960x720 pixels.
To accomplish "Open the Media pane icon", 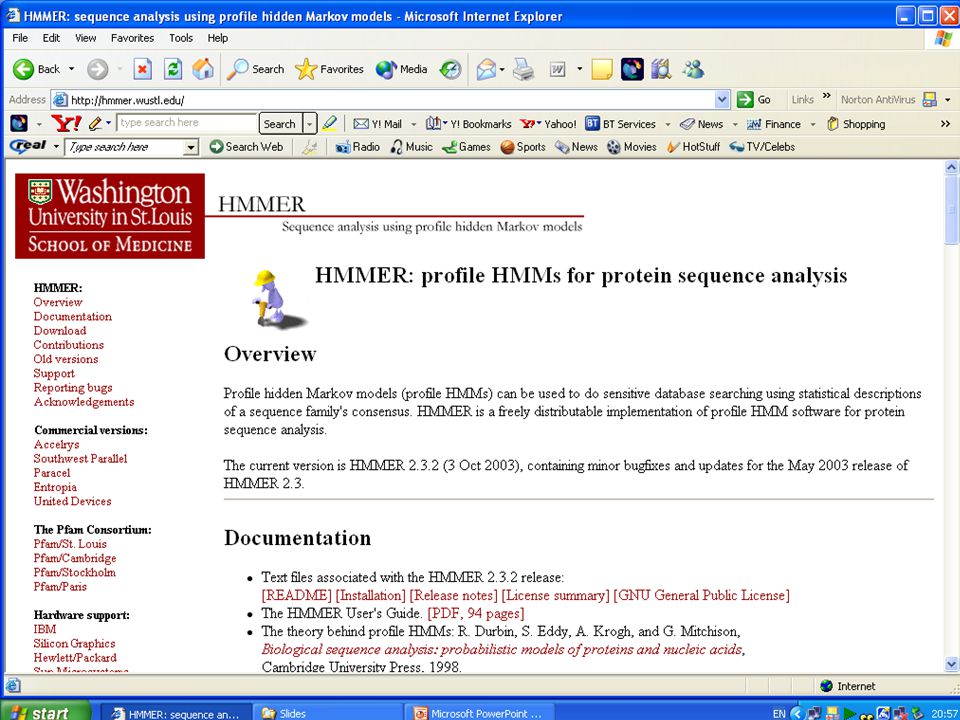I will coord(386,69).
